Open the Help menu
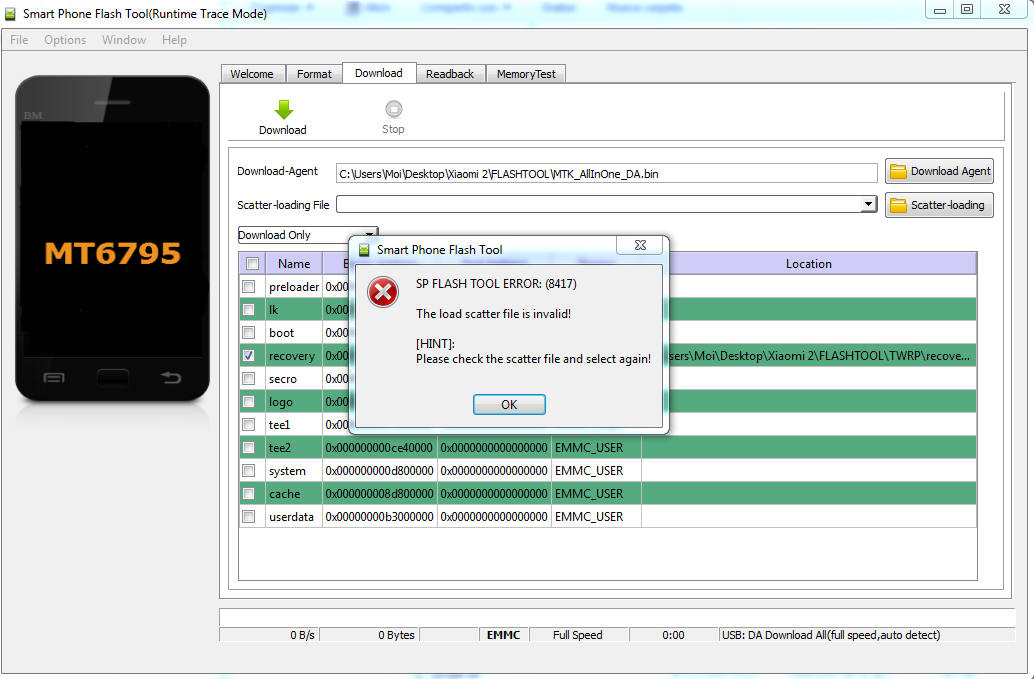 click(174, 40)
